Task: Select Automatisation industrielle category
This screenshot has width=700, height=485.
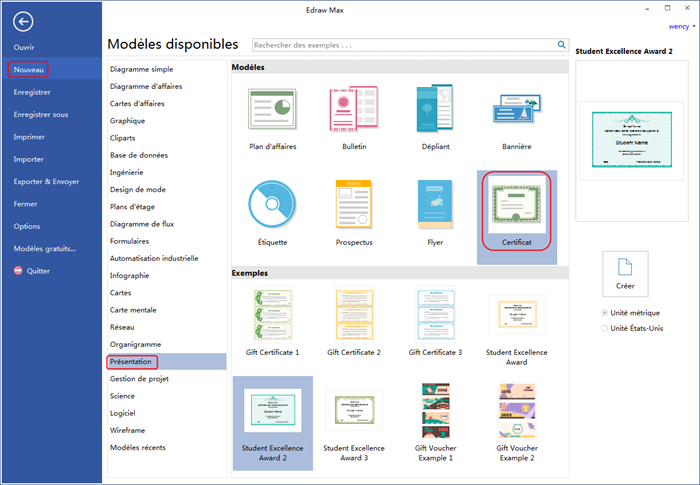Action: coord(154,258)
